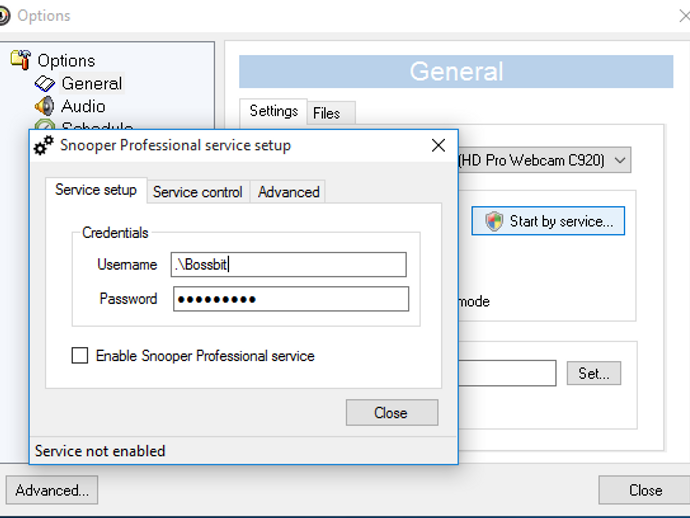The image size is (690, 518).
Task: Select General item in options tree
Action: (92, 83)
